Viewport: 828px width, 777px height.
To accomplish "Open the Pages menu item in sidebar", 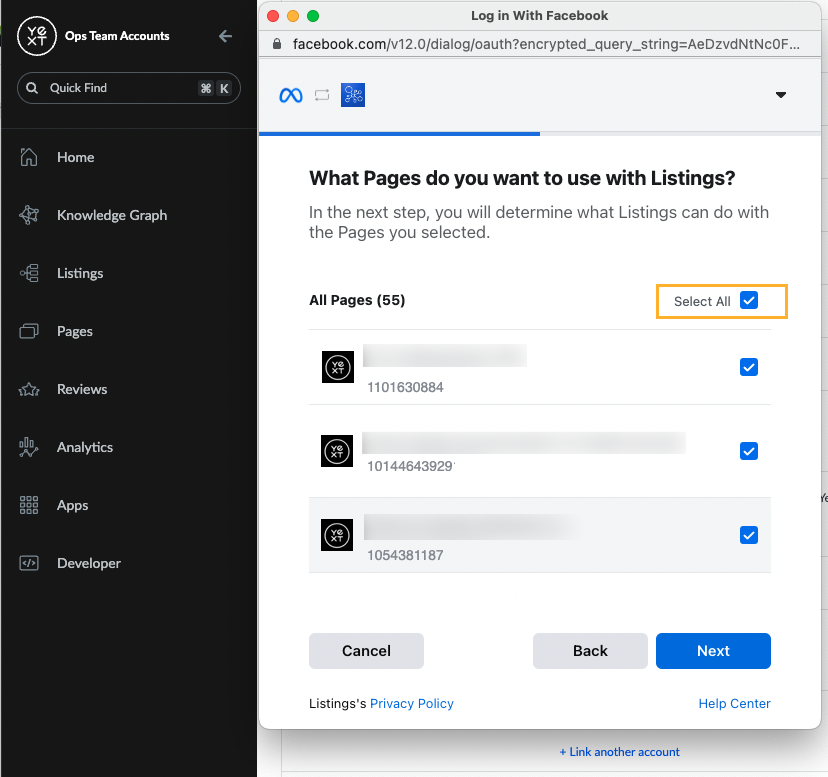I will [75, 331].
